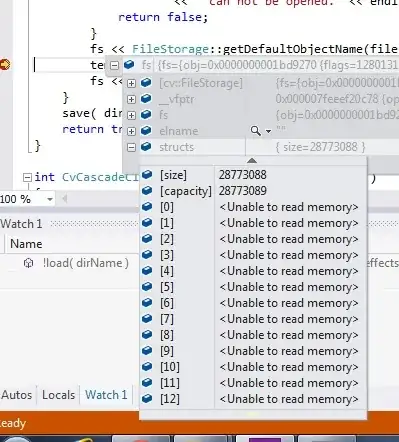
Task: Select the !load( dirName ) watch expression
Action: [x=86, y=263]
